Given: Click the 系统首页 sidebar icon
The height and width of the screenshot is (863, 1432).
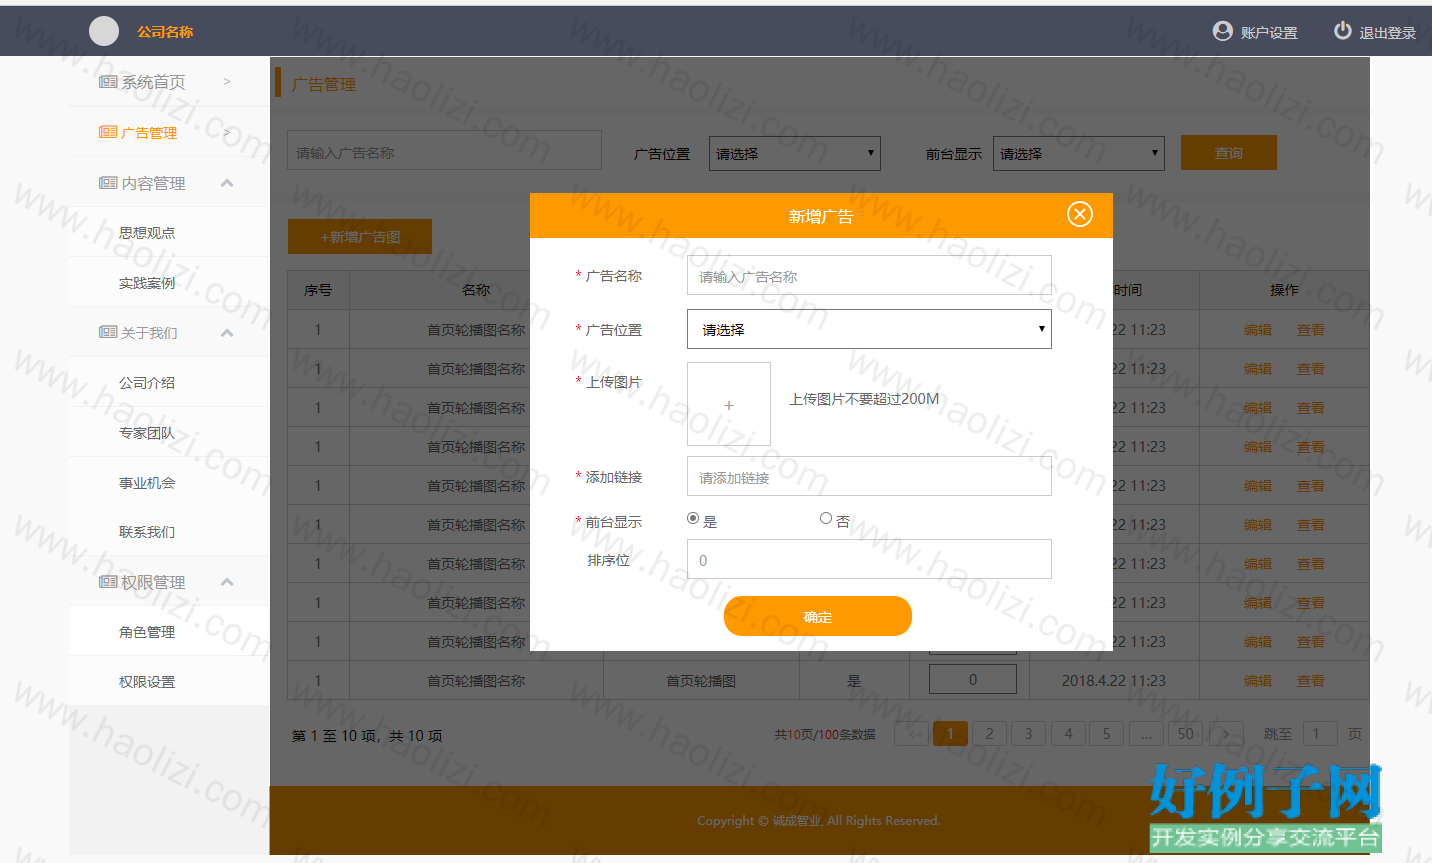Looking at the screenshot, I should tap(108, 82).
